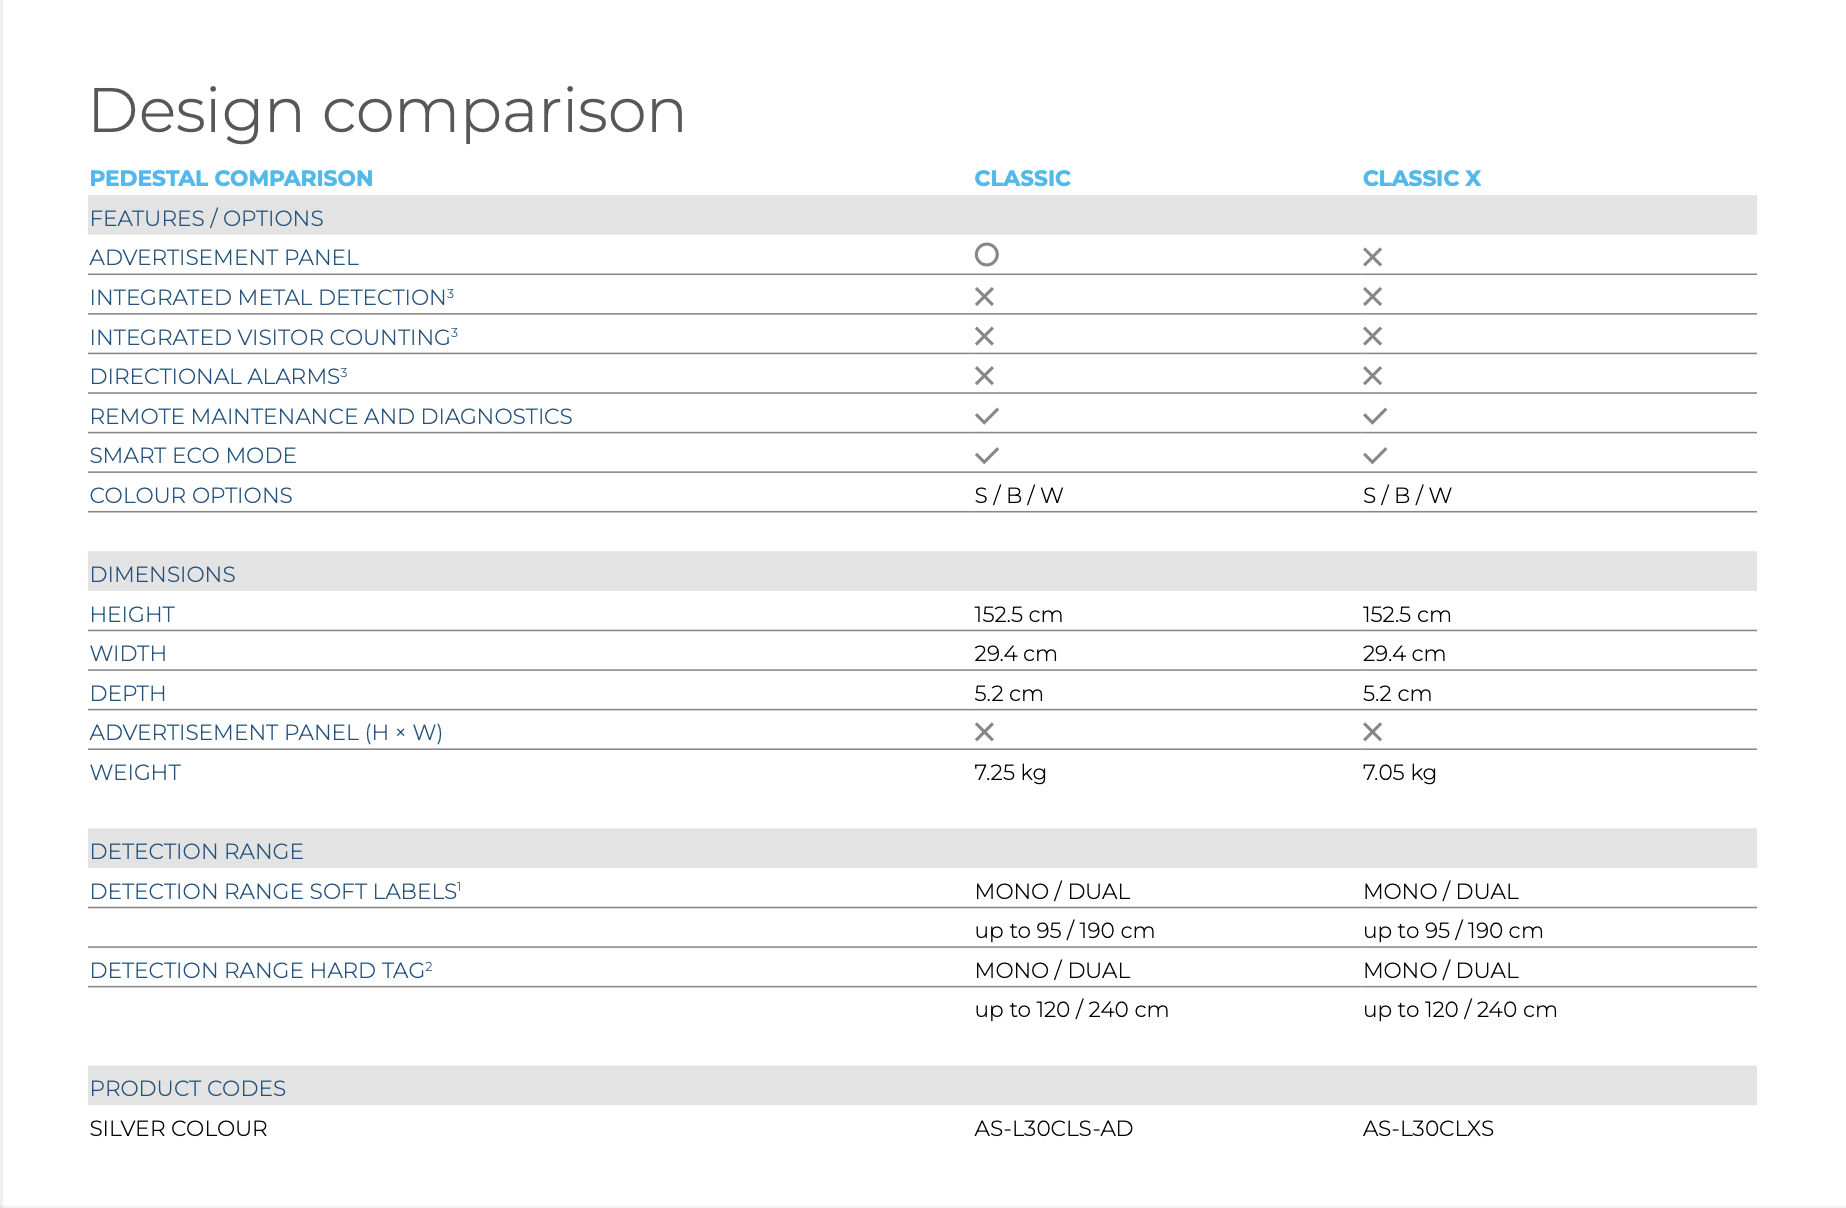The height and width of the screenshot is (1208, 1846).
Task: Click the Classic X column checkmark for Remote Maintenance
Action: click(x=1375, y=416)
